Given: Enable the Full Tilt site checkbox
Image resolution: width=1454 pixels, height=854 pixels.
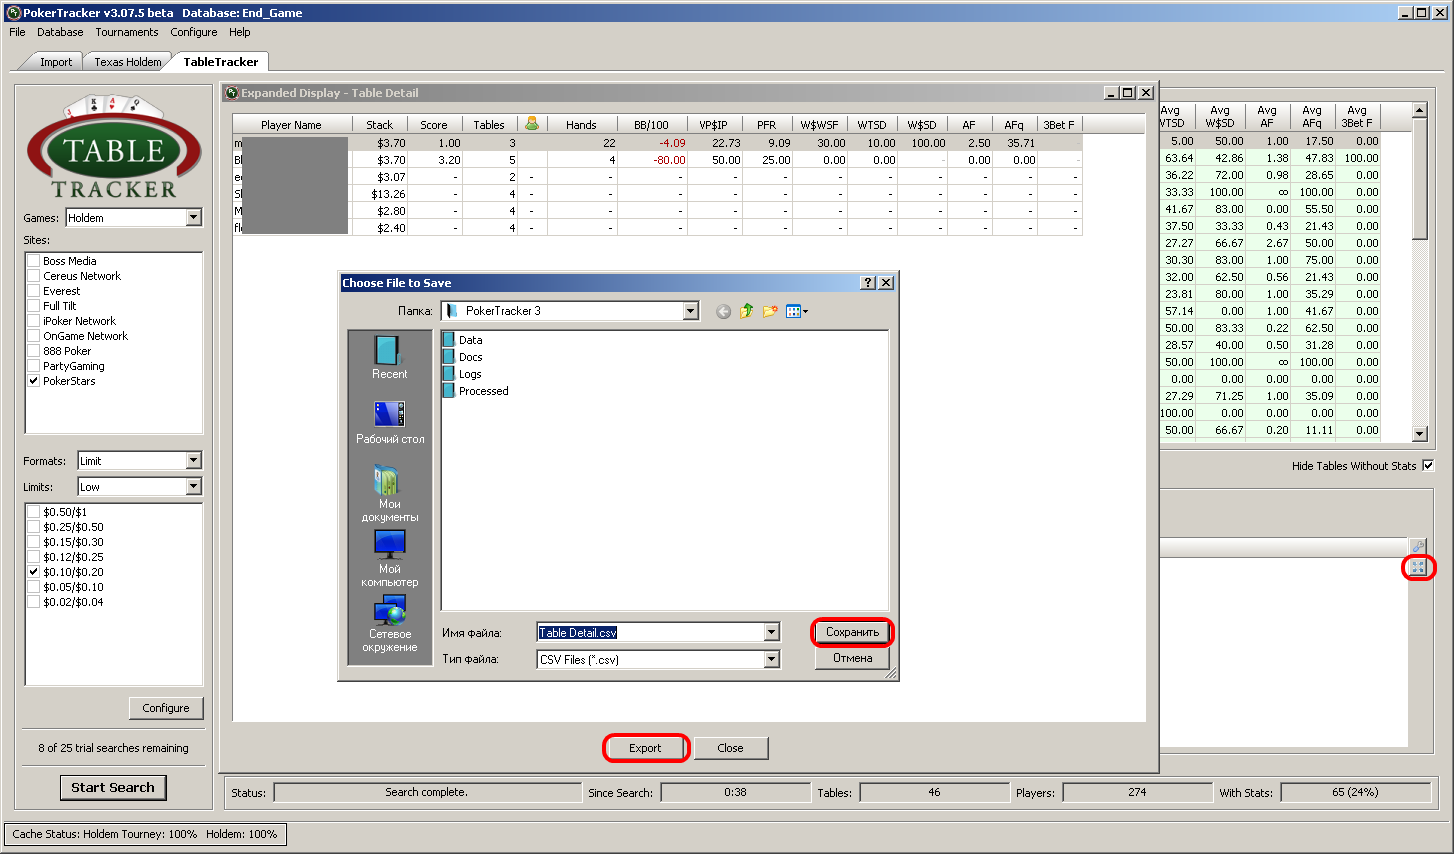Looking at the screenshot, I should [33, 306].
